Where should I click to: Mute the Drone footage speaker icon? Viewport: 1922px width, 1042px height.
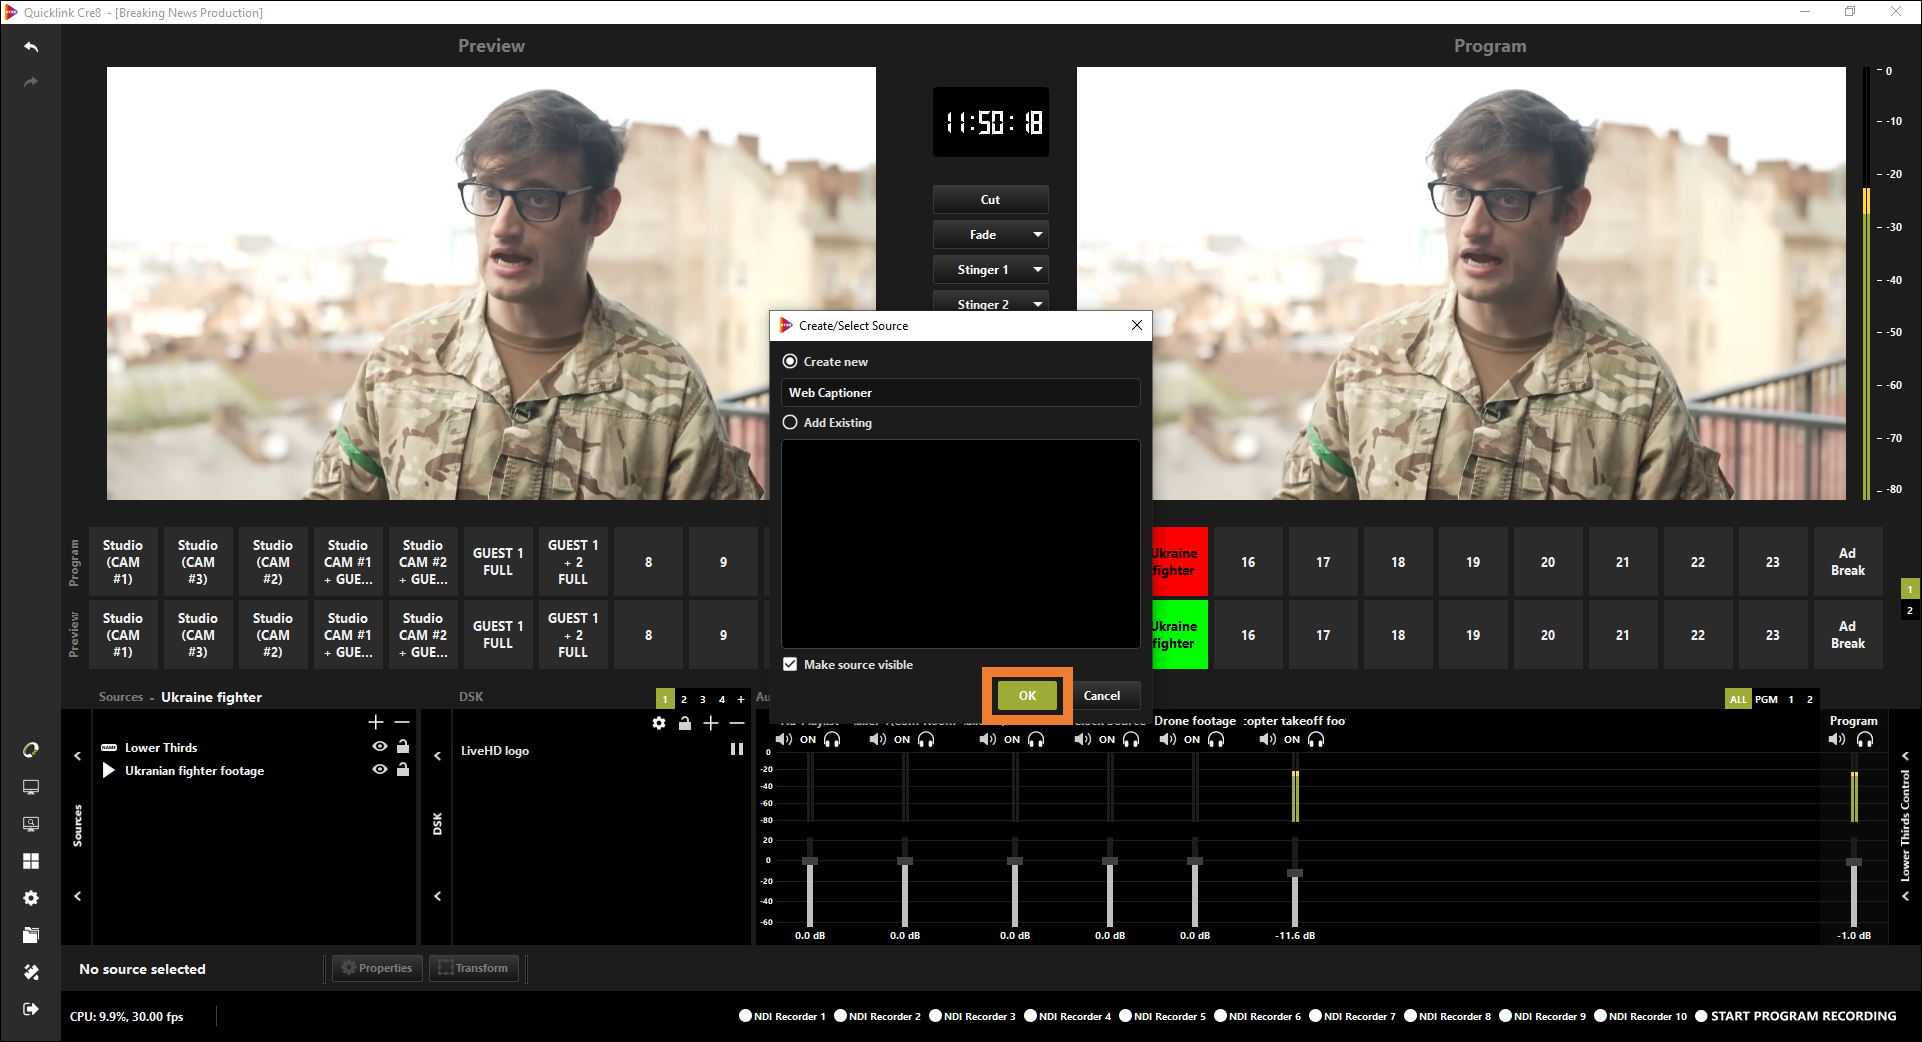(x=1168, y=740)
